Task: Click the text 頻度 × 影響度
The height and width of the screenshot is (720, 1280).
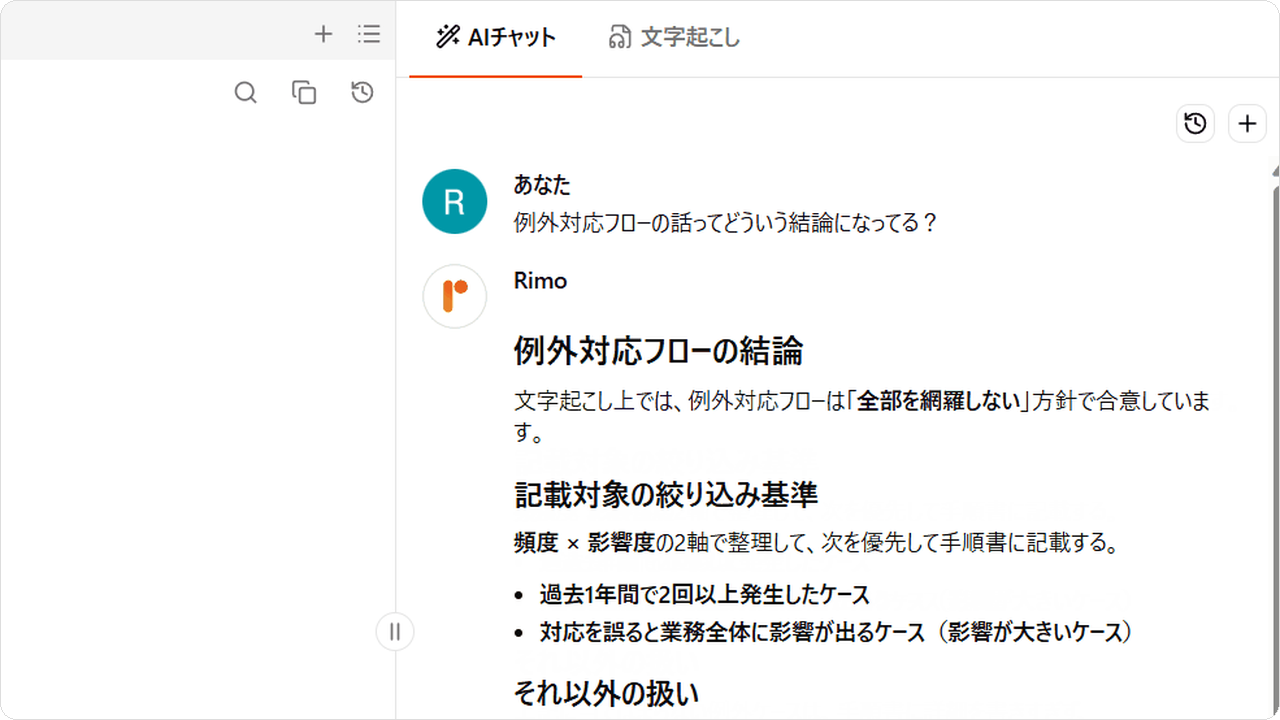Action: (x=584, y=544)
